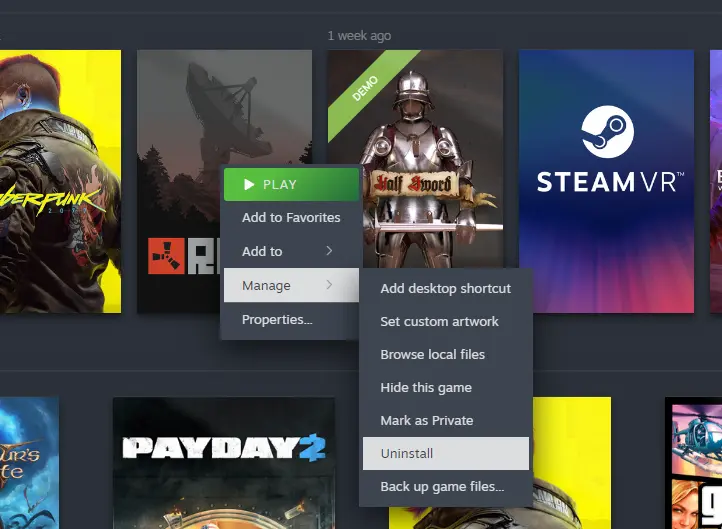The image size is (722, 529).
Task: Open the Cyberpunk 2077 game tile
Action: (x=60, y=180)
